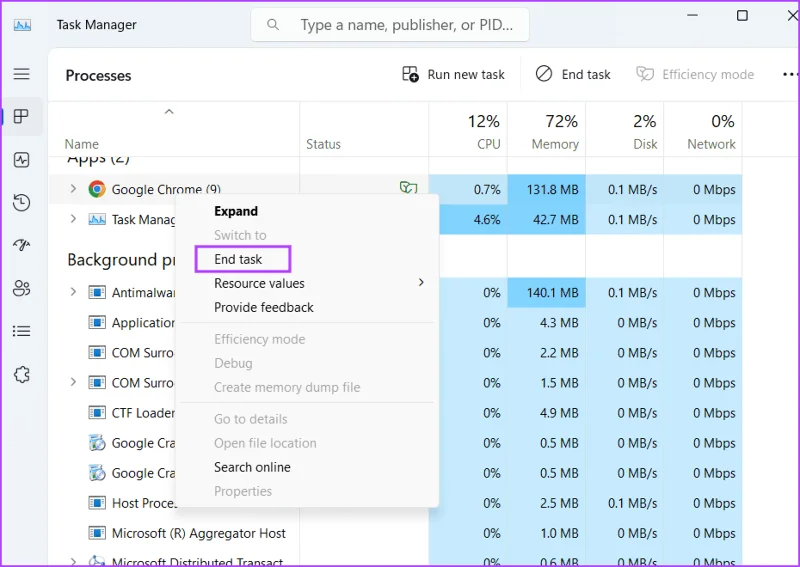Click the Task Manager process row icon
This screenshot has width=800, height=567.
pos(97,219)
